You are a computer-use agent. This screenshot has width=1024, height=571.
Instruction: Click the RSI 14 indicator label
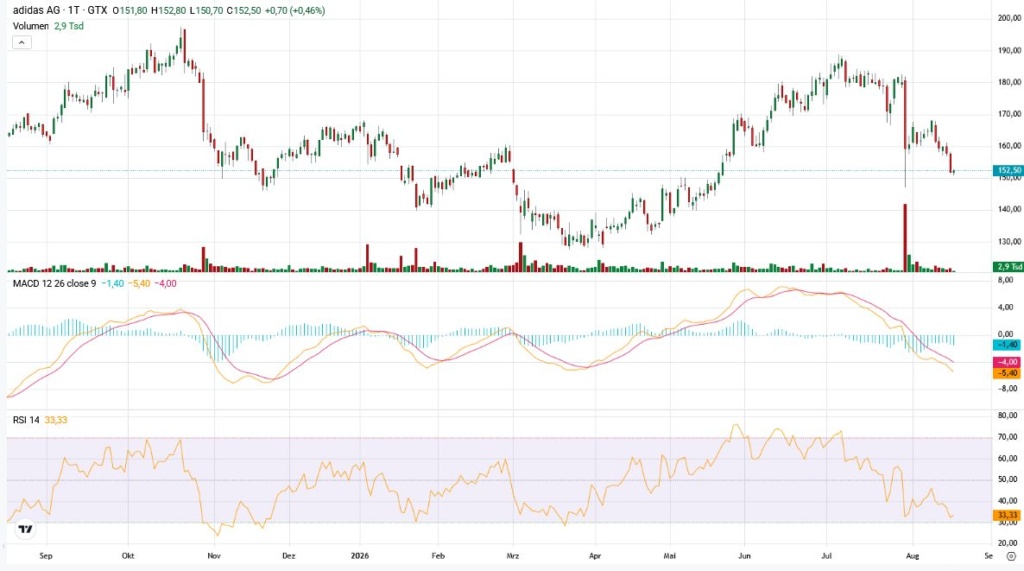click(x=26, y=419)
